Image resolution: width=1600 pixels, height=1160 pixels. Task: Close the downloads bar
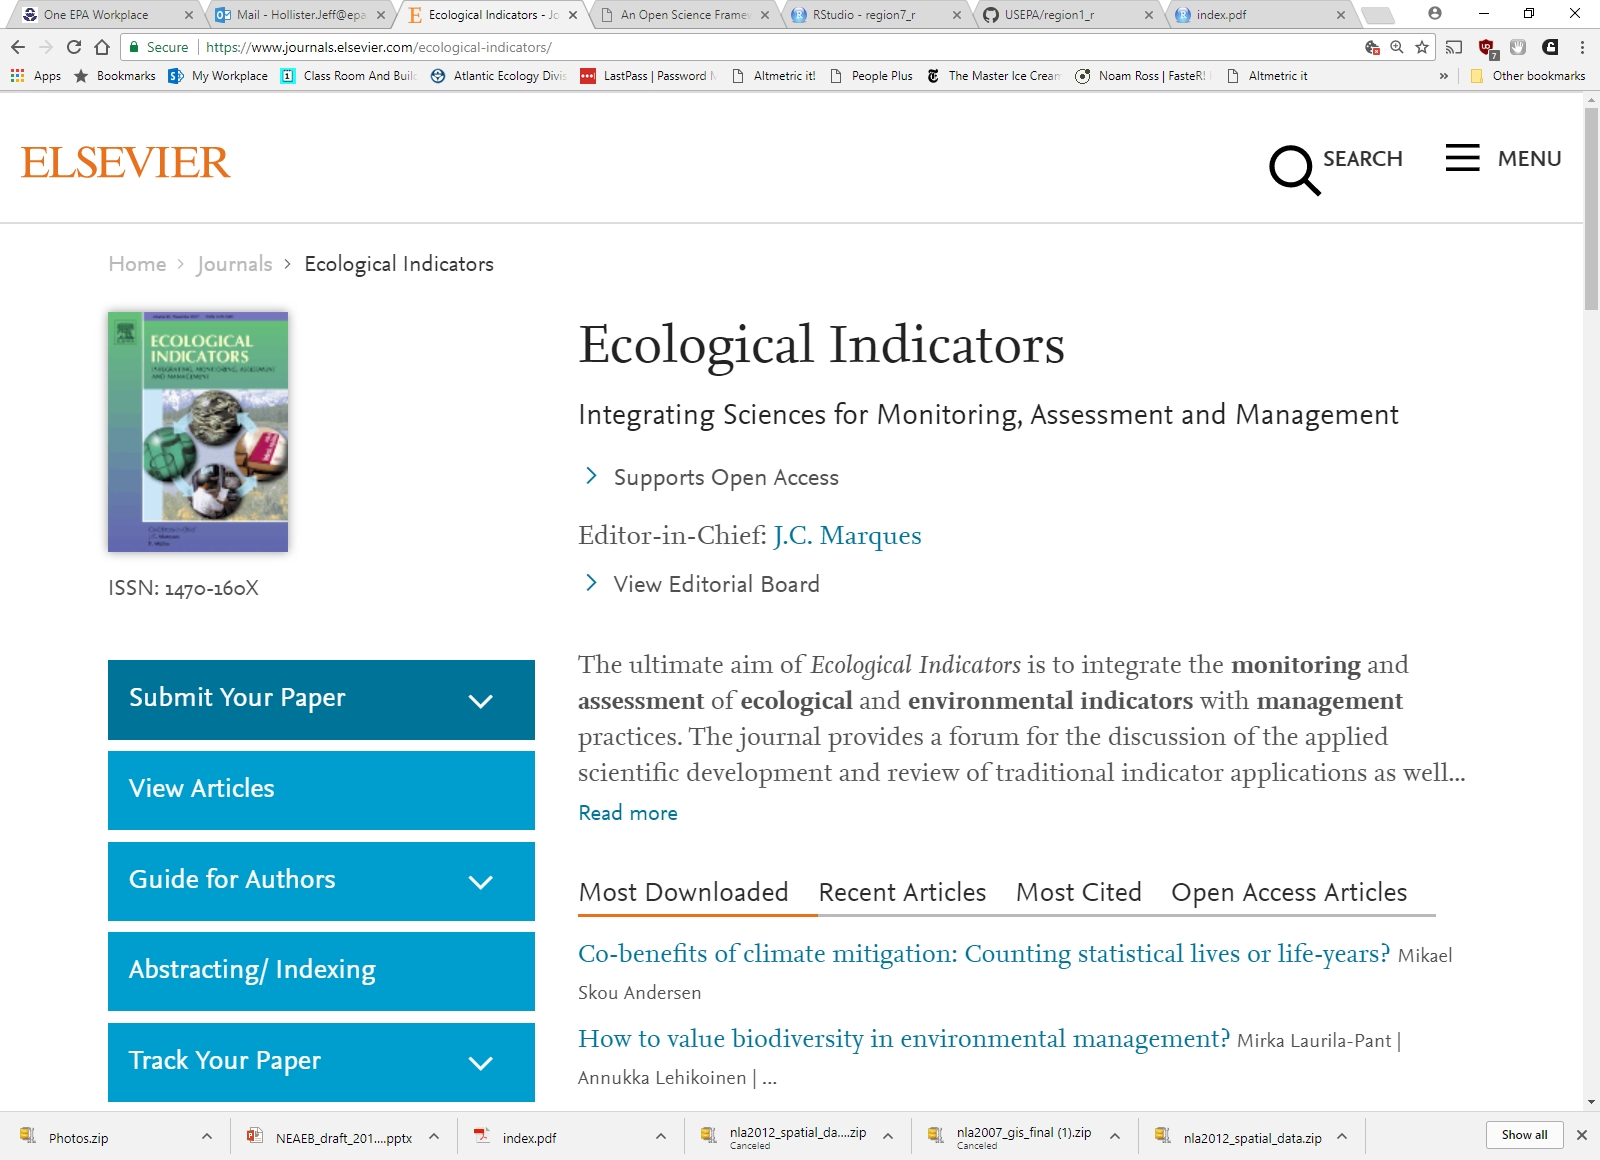pos(1582,1135)
